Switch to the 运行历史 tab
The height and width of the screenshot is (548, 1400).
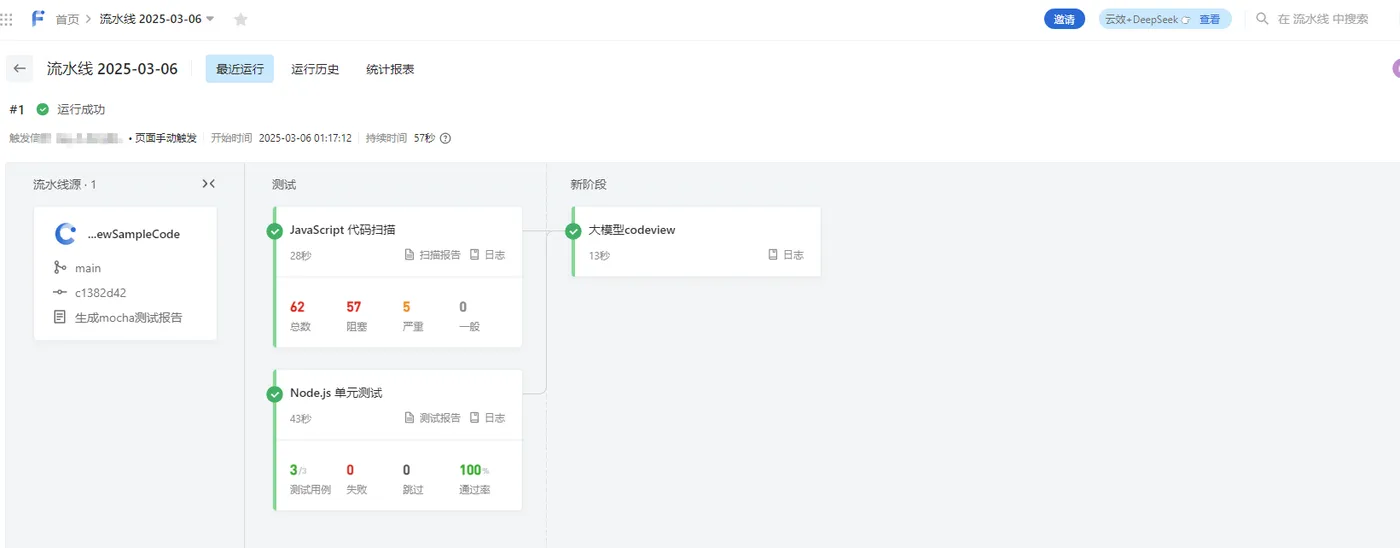pos(315,69)
